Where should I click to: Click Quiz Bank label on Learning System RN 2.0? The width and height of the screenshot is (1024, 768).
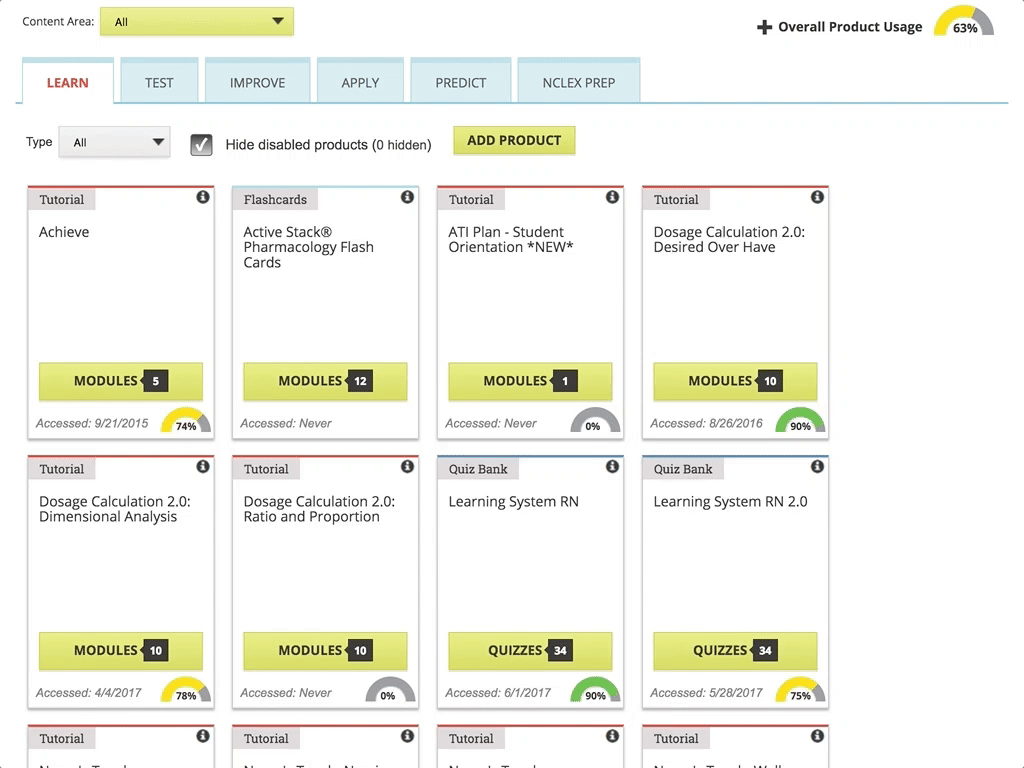point(683,469)
